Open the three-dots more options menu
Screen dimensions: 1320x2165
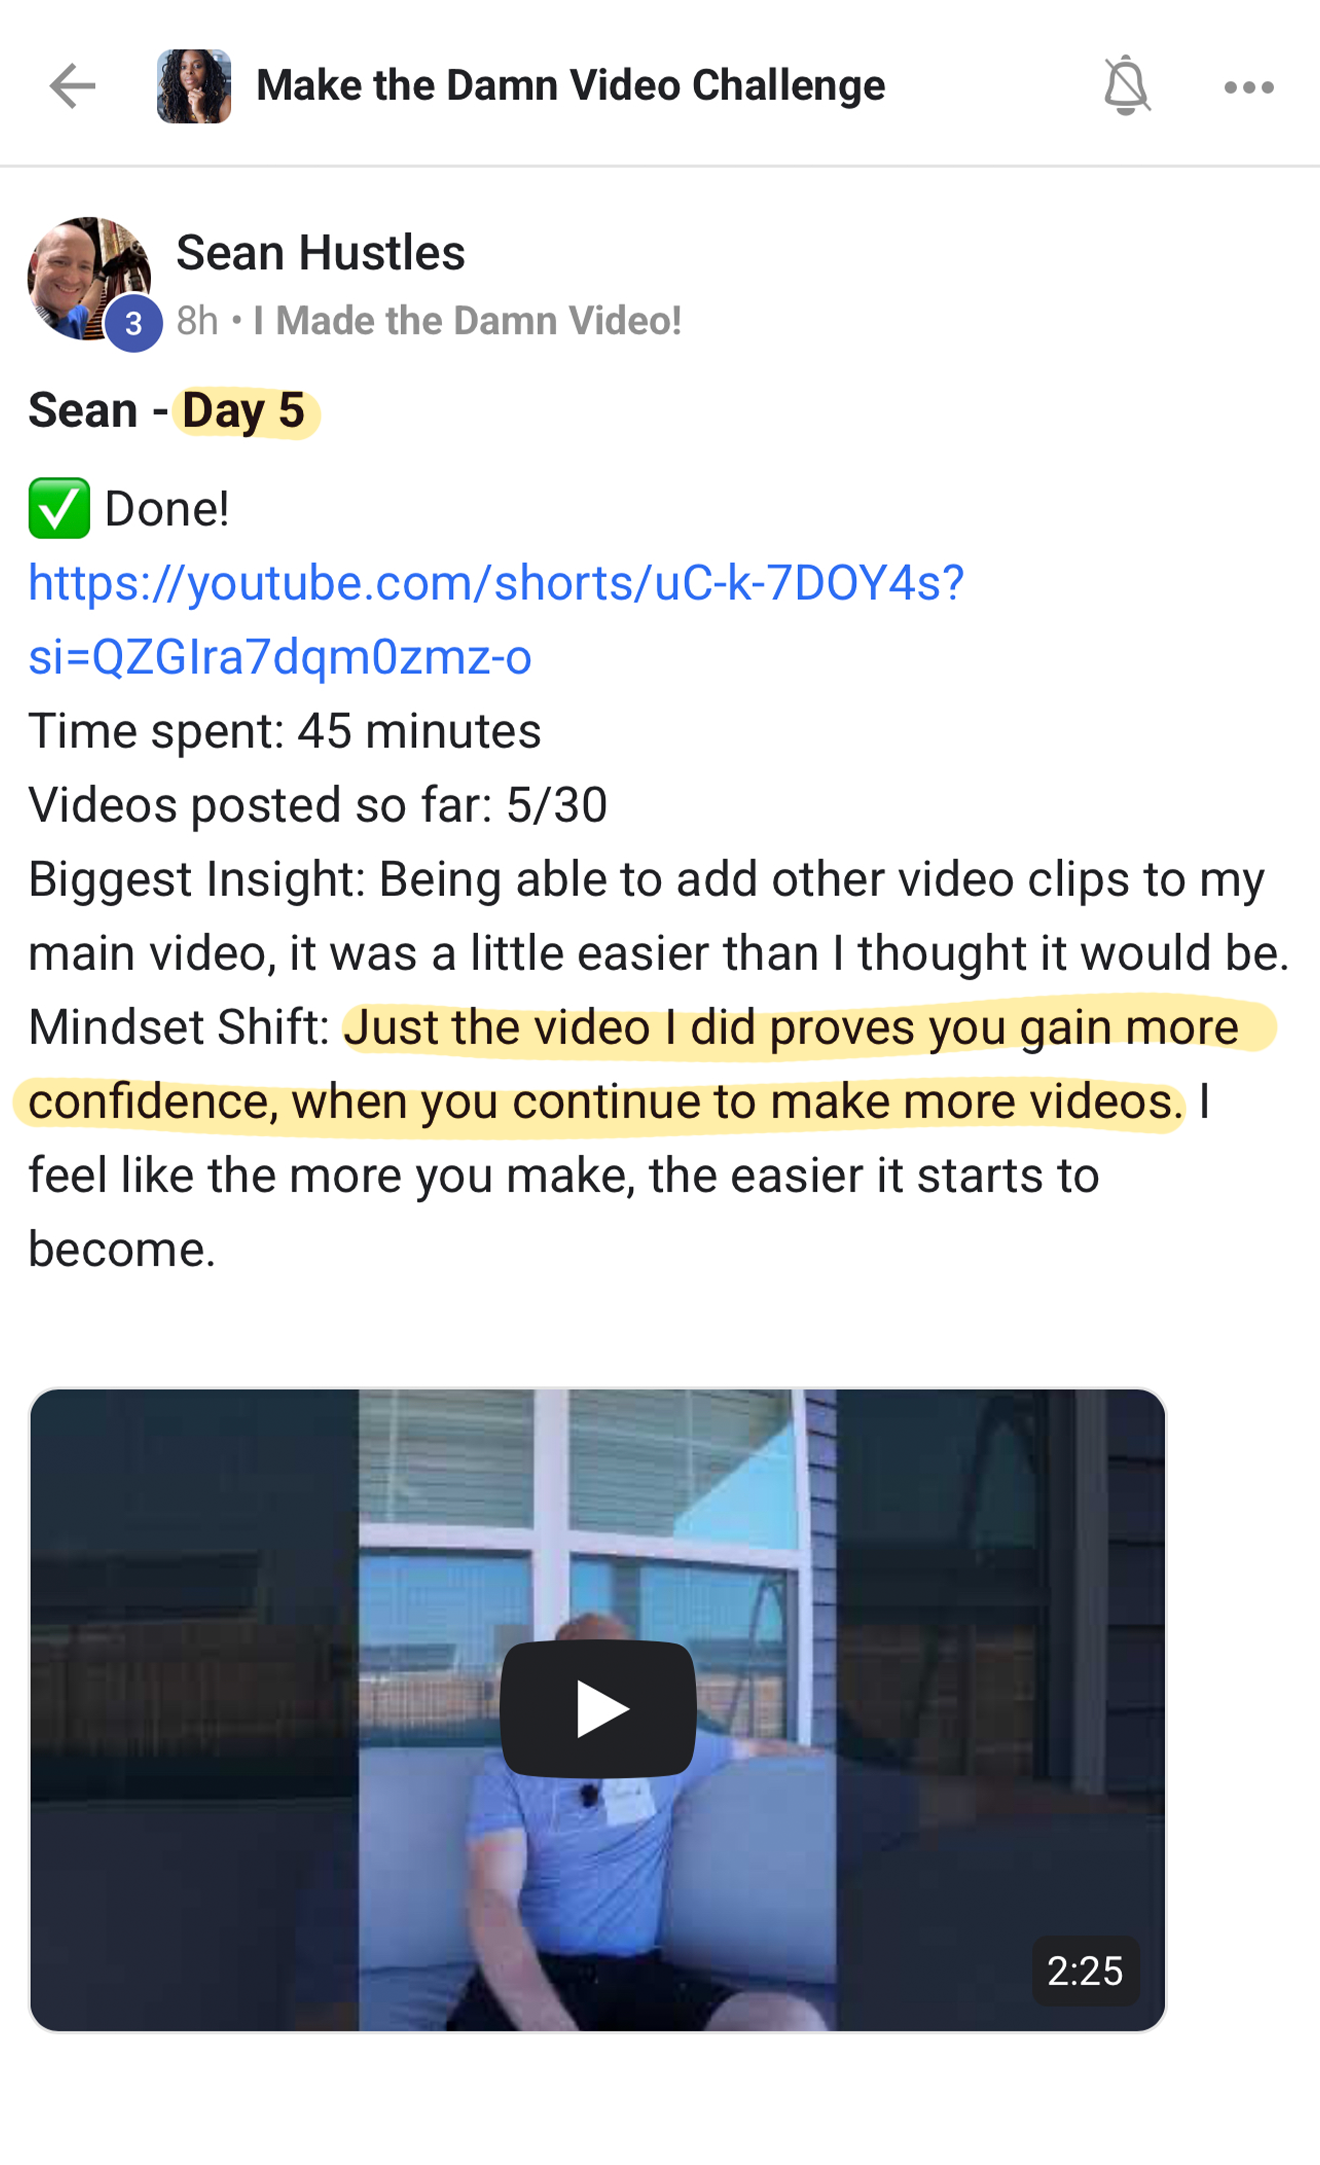point(1249,87)
